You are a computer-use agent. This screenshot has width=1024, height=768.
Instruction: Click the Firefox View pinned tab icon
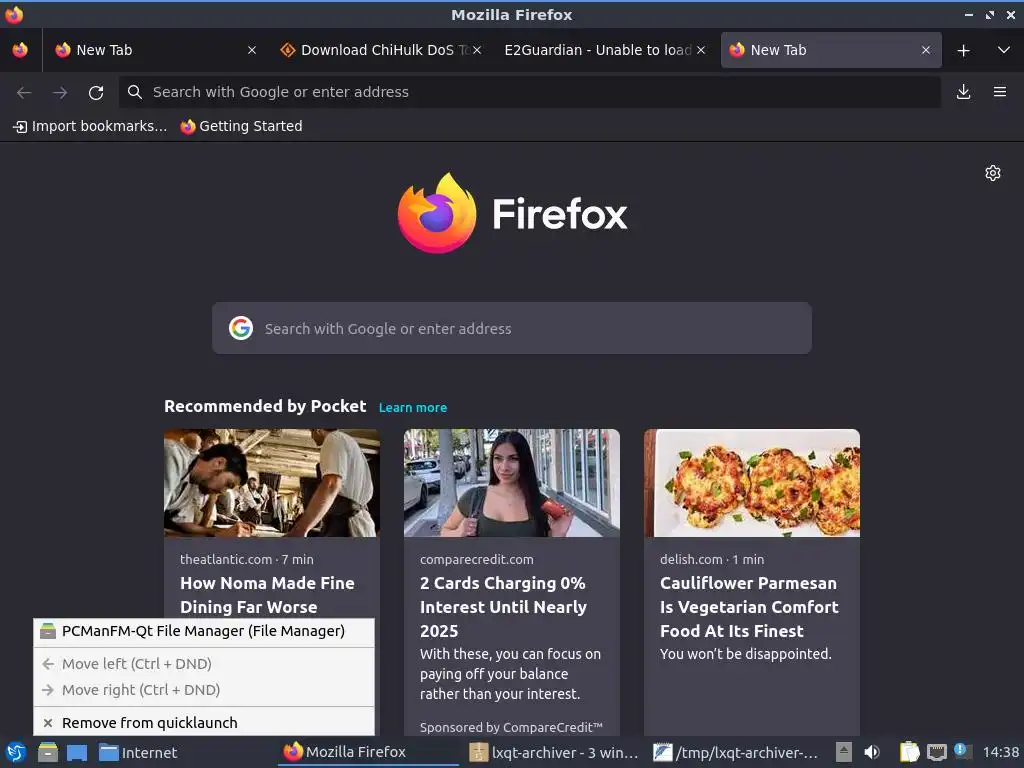[x=20, y=50]
